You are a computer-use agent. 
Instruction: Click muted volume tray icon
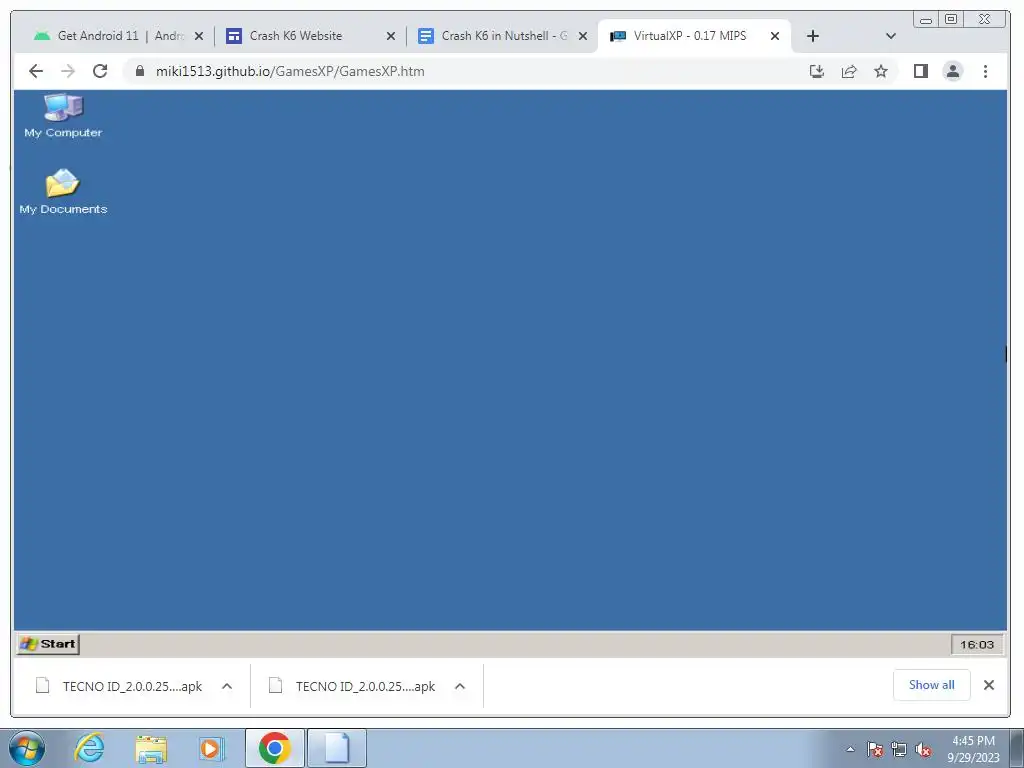923,750
